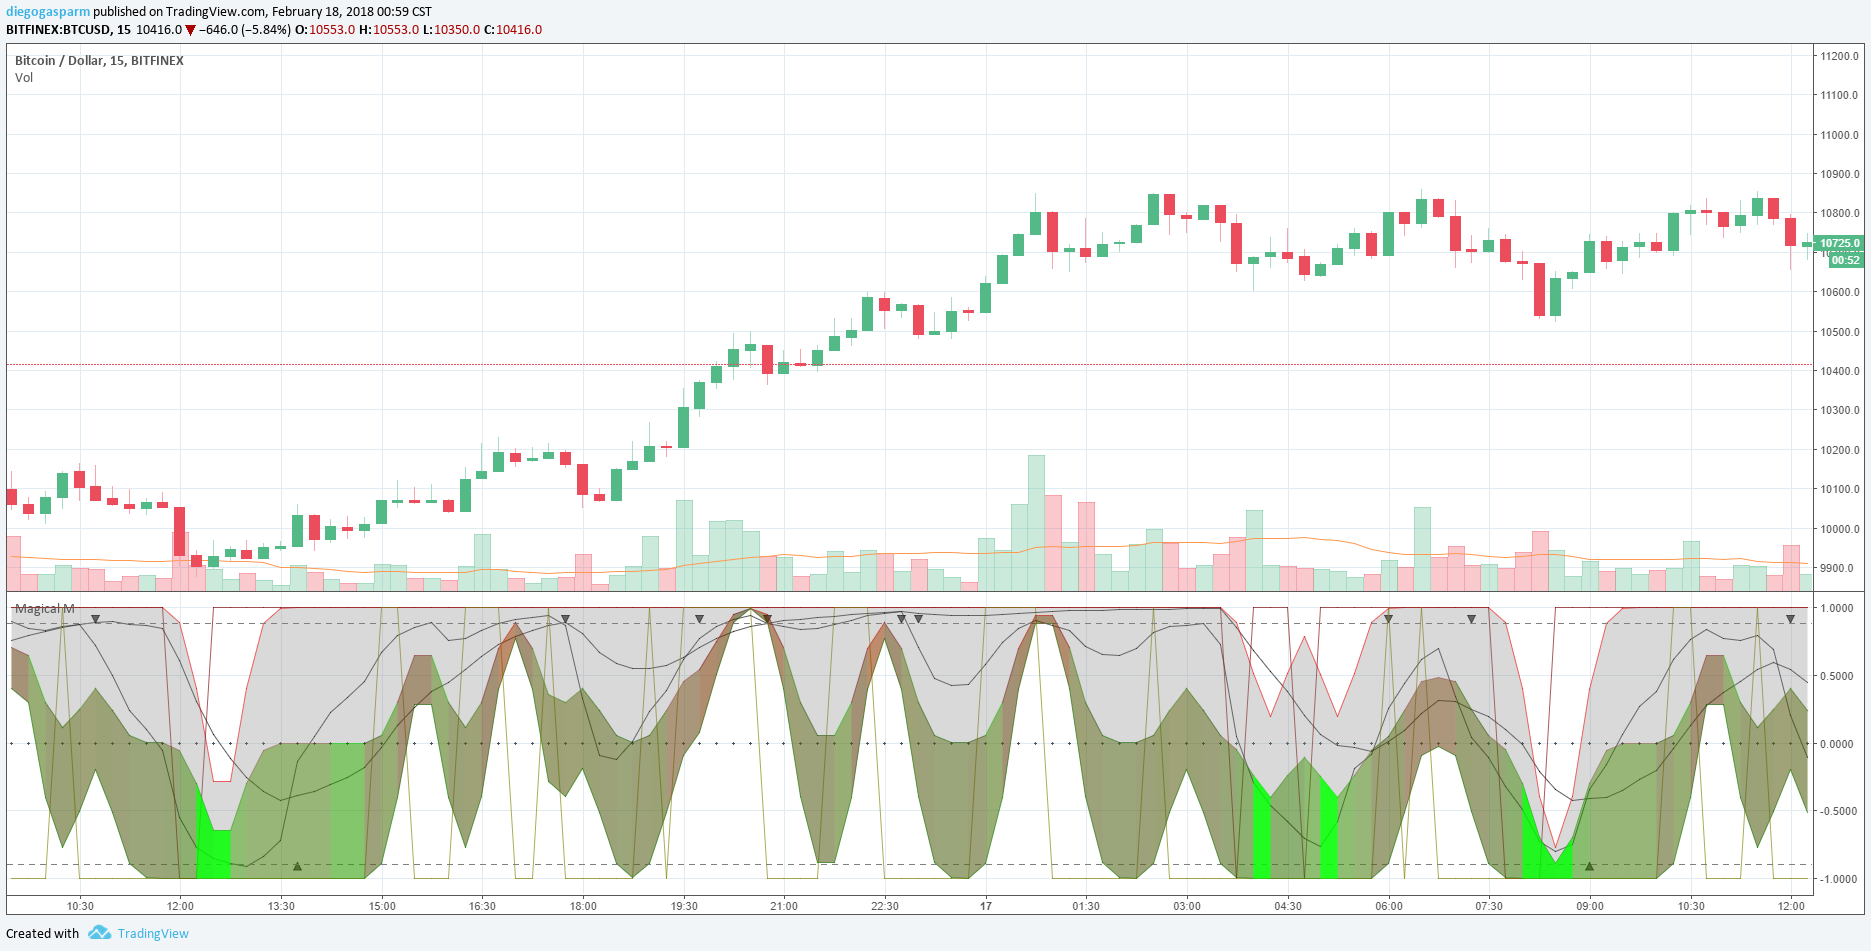Click the BITFINEX:BTCUSD, 15 symbol text

68,30
